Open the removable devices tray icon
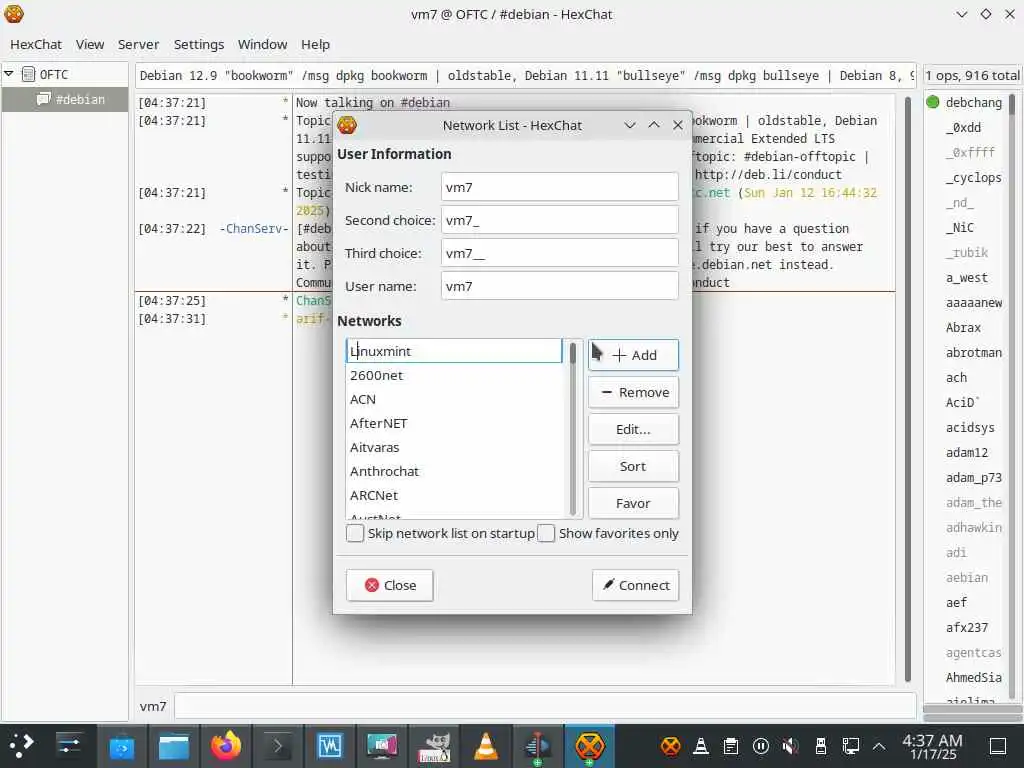Viewport: 1024px width, 768px height. (821, 745)
